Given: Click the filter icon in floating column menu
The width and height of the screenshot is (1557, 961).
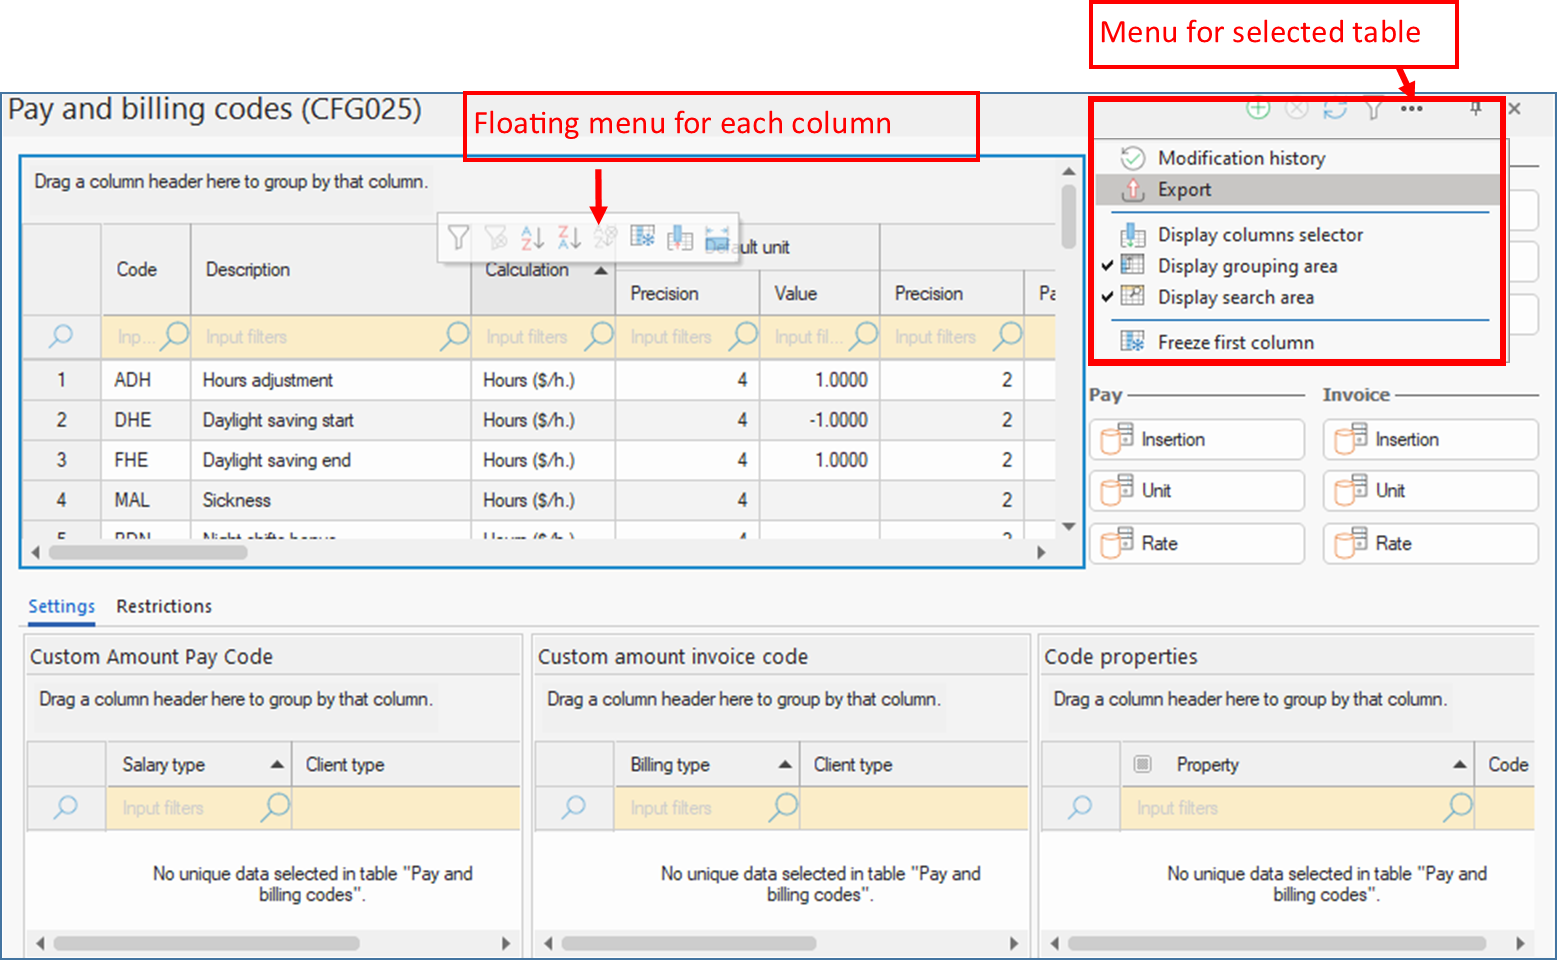Looking at the screenshot, I should 458,237.
